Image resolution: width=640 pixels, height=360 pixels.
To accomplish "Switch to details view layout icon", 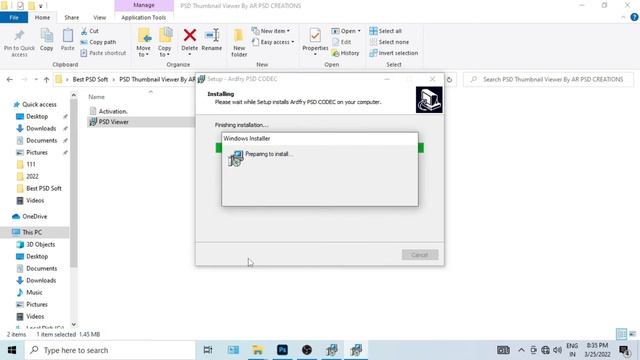I will click(621, 334).
